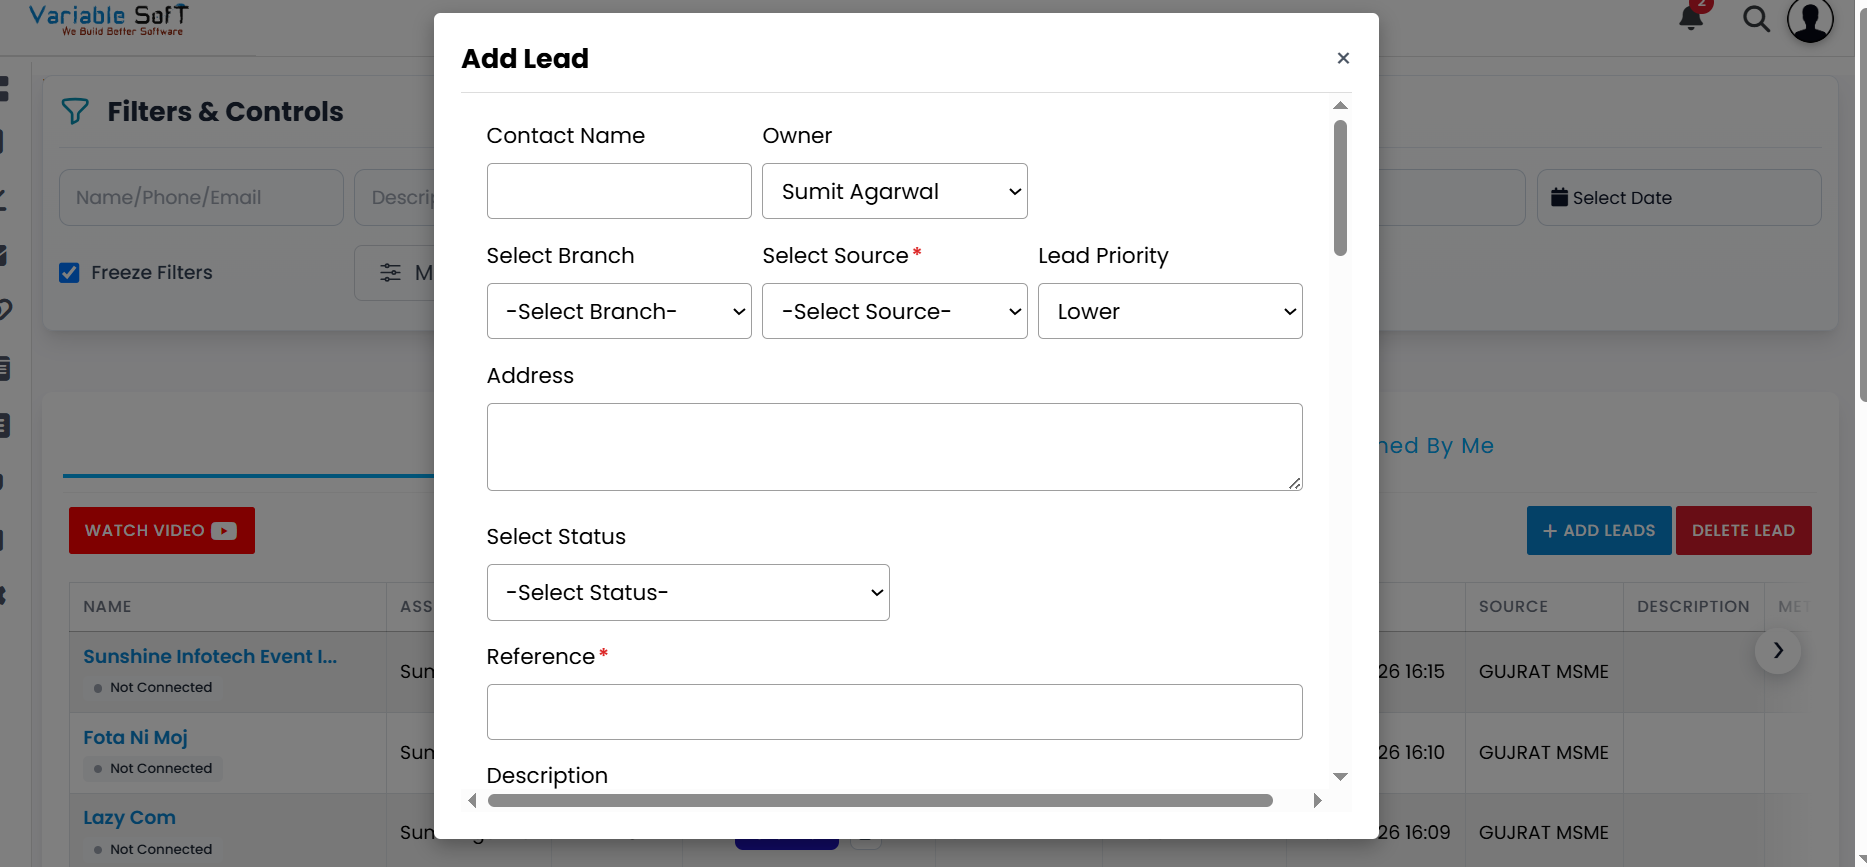Open the Lazy Com lead
The width and height of the screenshot is (1867, 867).
(x=129, y=817)
